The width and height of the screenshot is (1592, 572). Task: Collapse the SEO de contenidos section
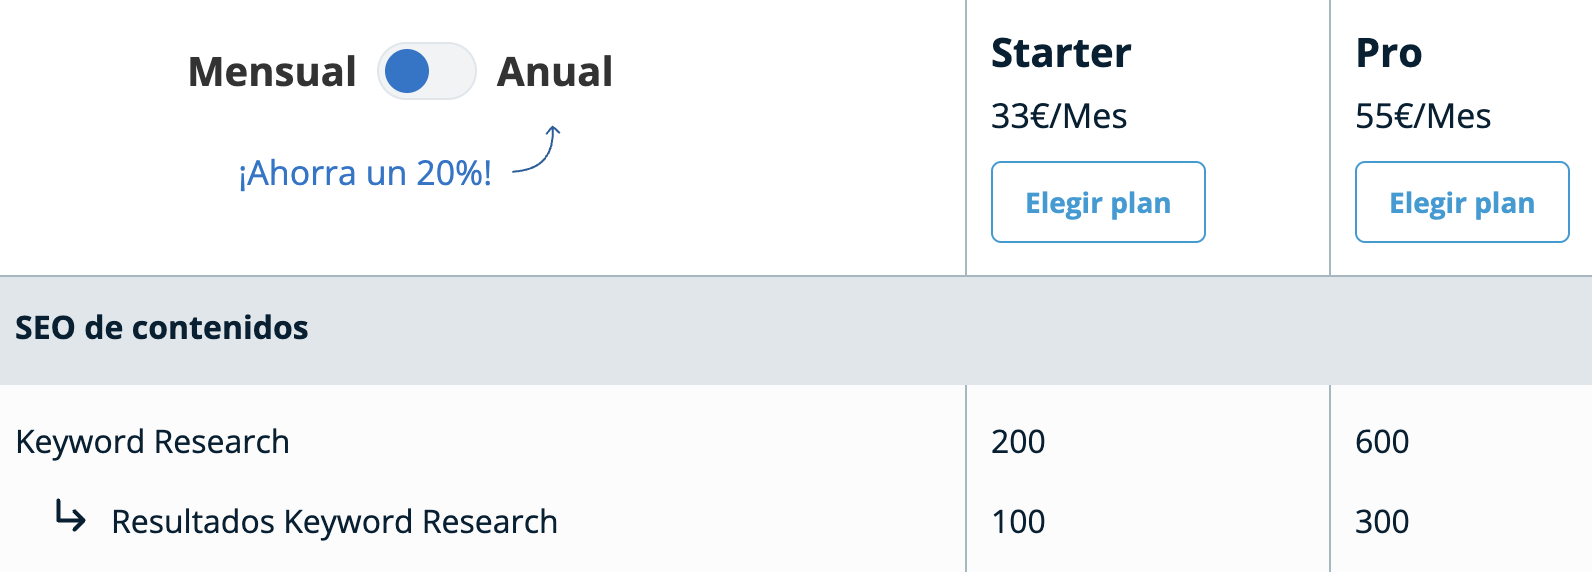click(x=162, y=328)
